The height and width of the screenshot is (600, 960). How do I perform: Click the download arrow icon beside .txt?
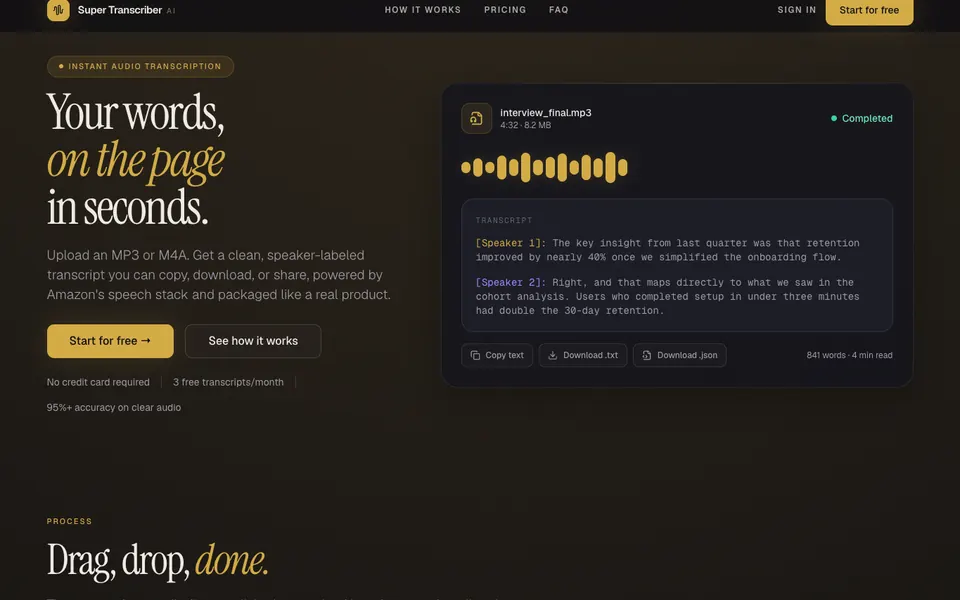pyautogui.click(x=552, y=355)
